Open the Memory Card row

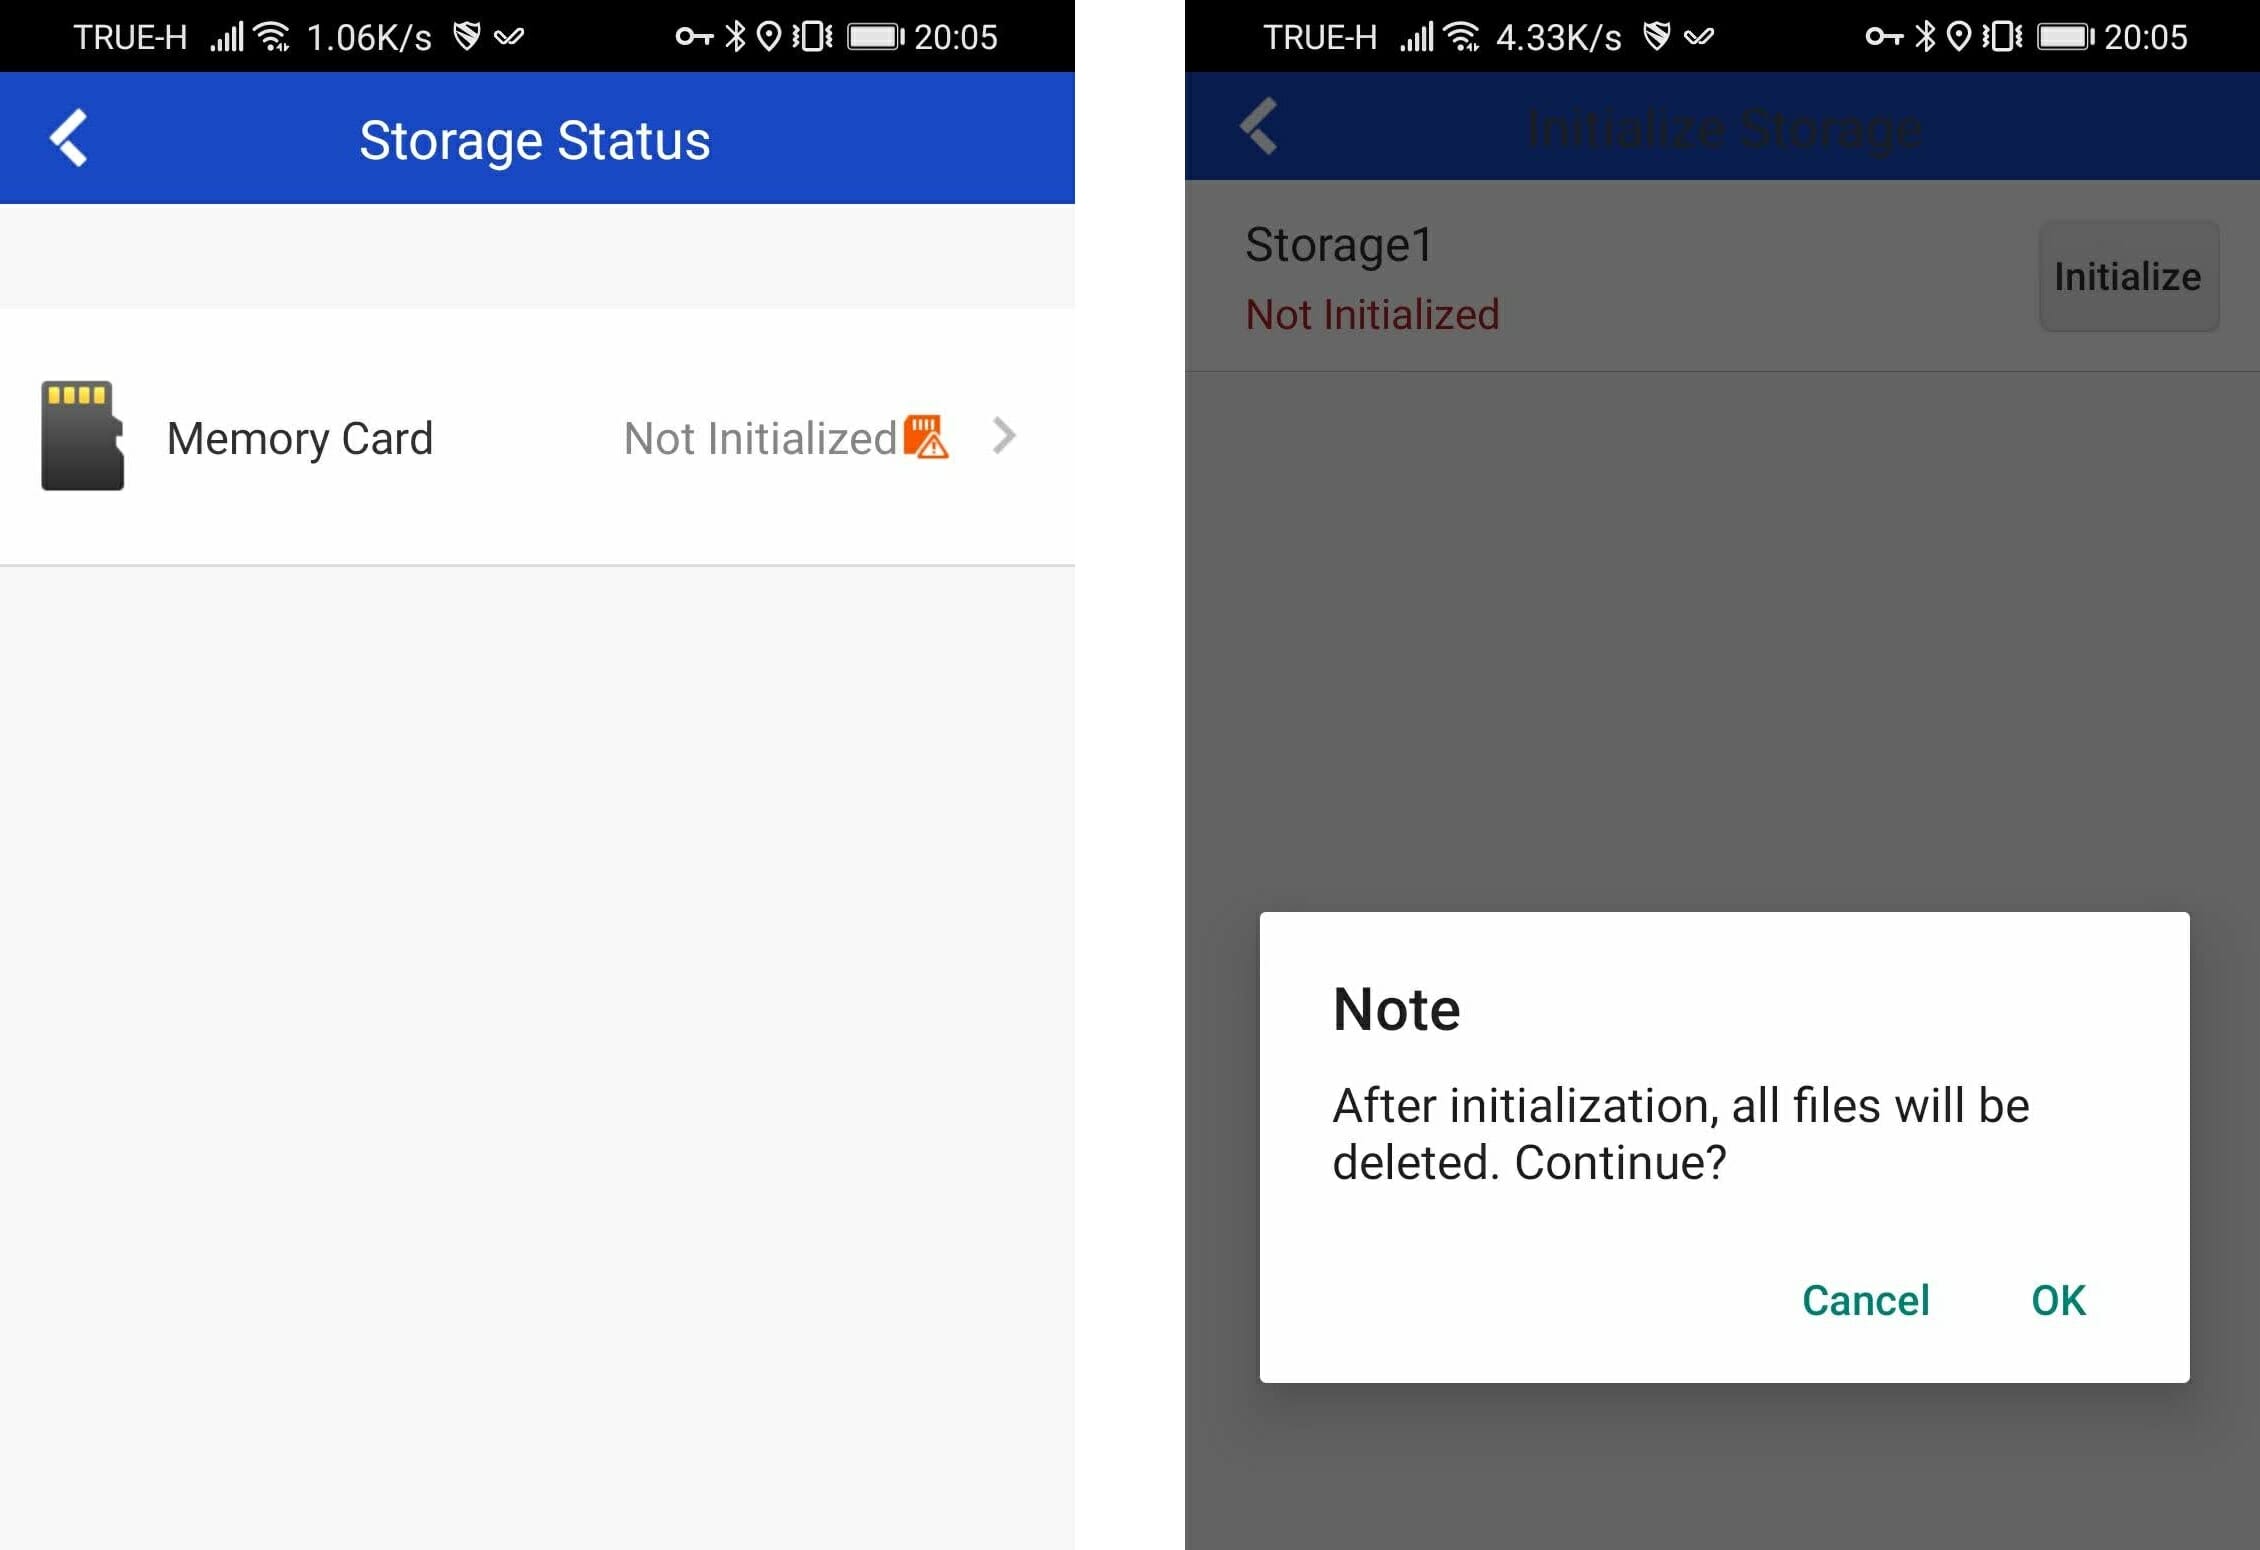537,436
